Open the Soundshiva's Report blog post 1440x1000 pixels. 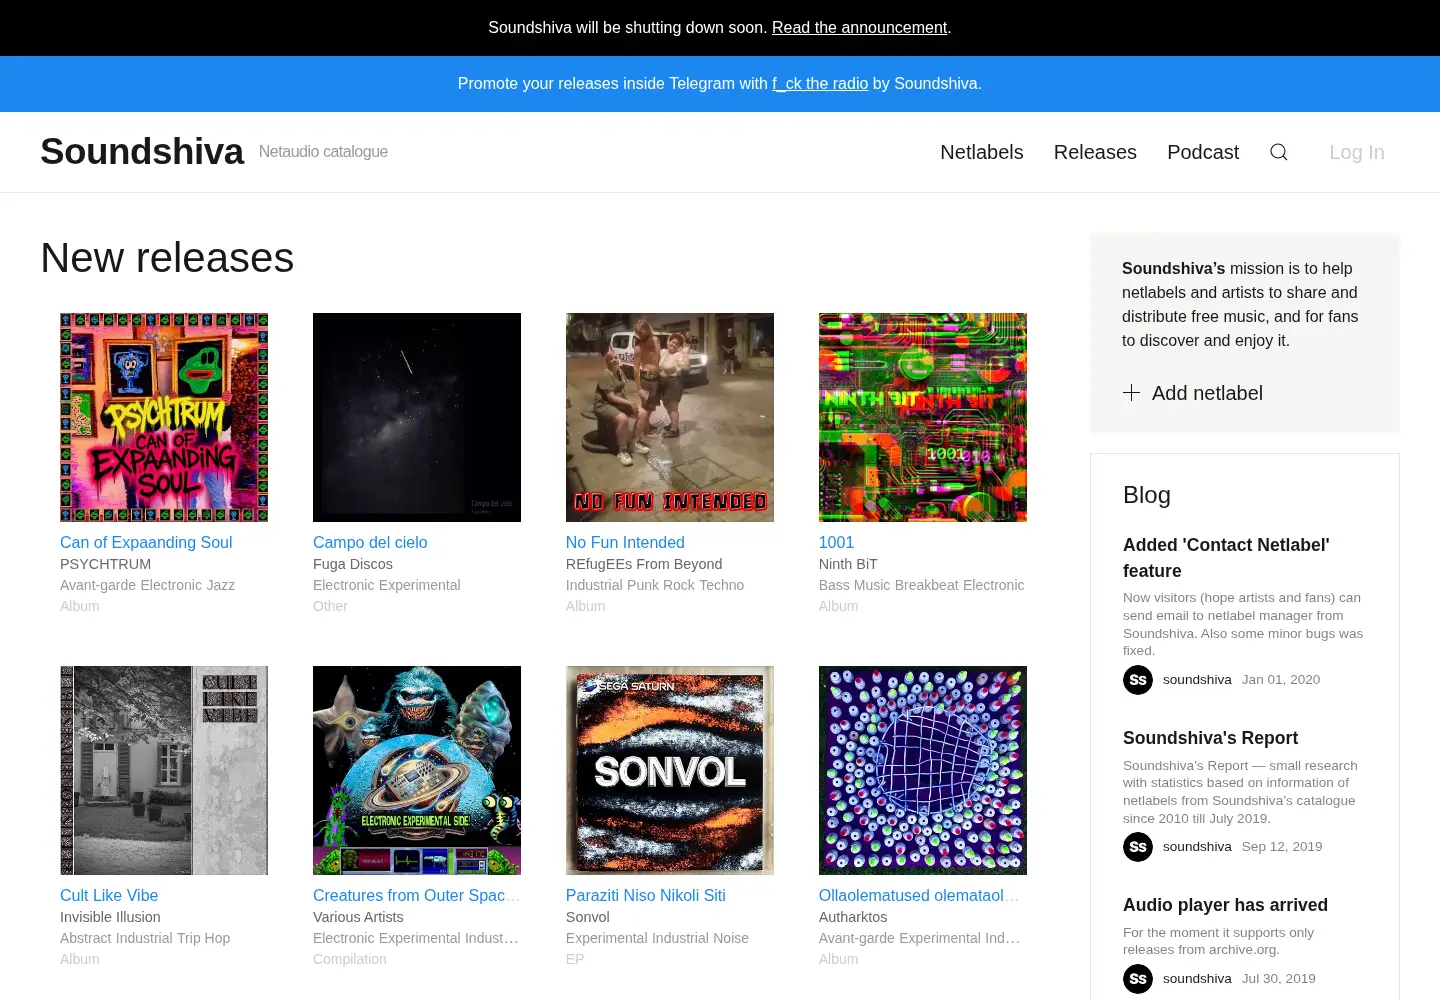click(x=1210, y=738)
